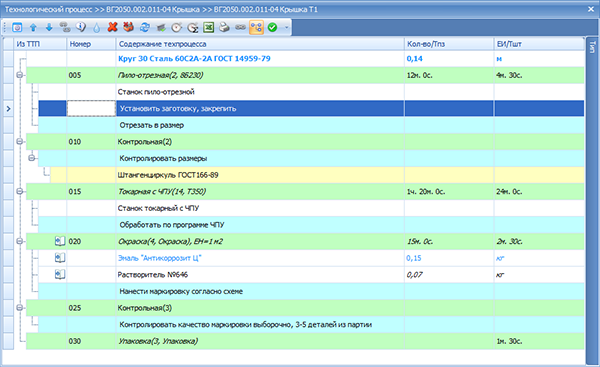Click the empty Номер edit cell in selected row
This screenshot has width=600, height=367.
(91, 108)
